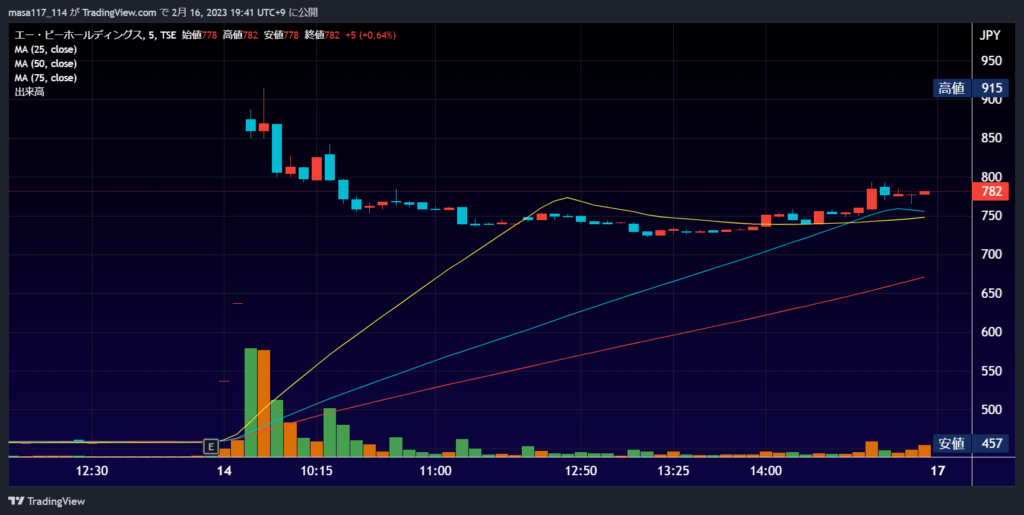Click the red 782 last price label

point(991,192)
